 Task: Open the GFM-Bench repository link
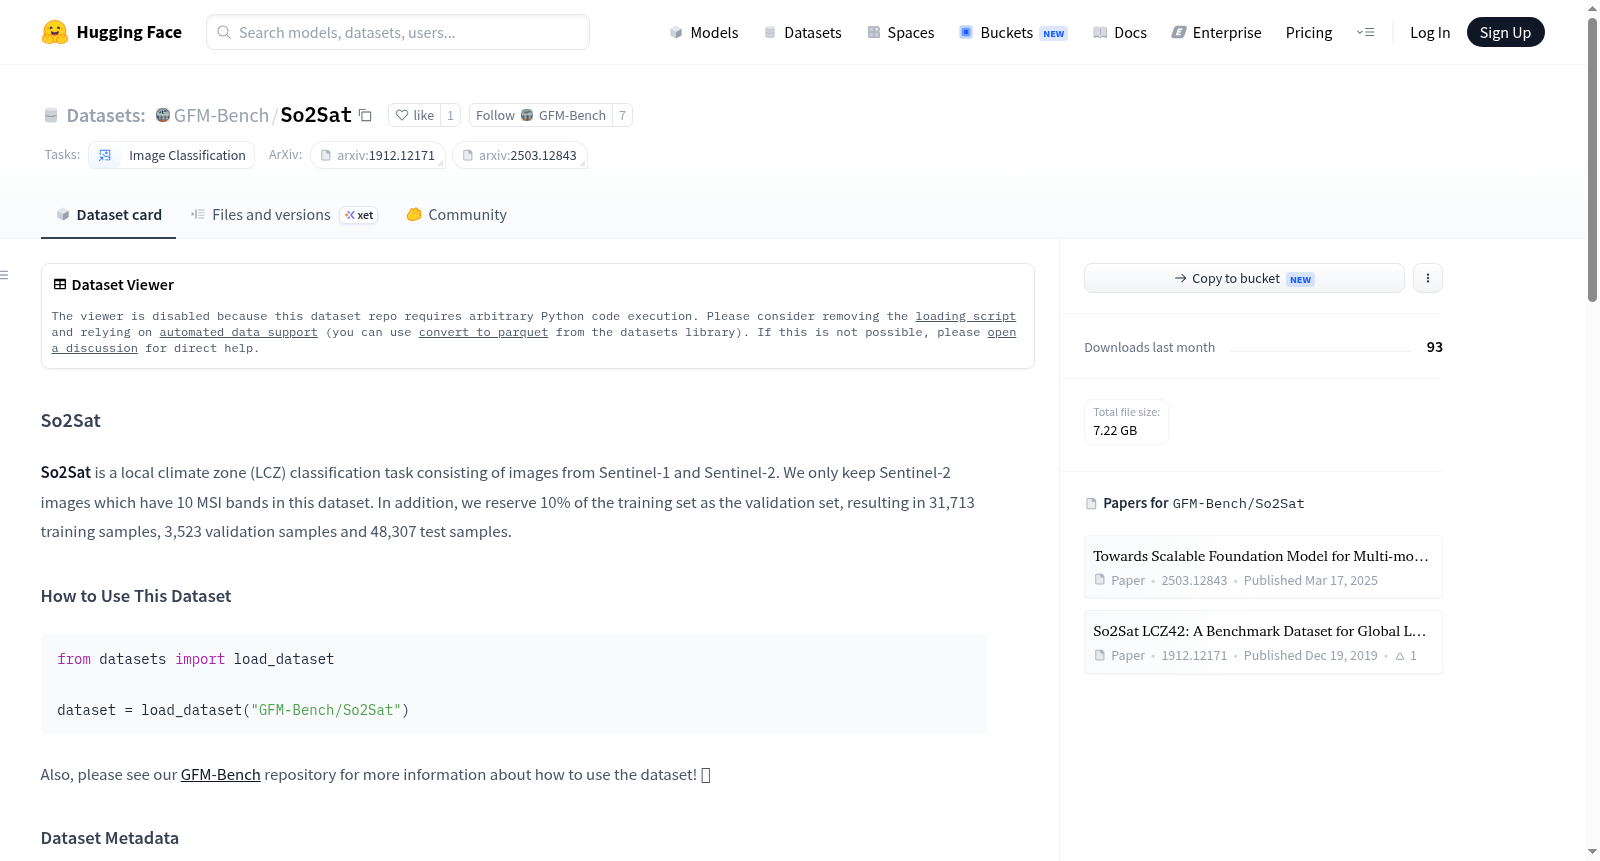click(220, 775)
